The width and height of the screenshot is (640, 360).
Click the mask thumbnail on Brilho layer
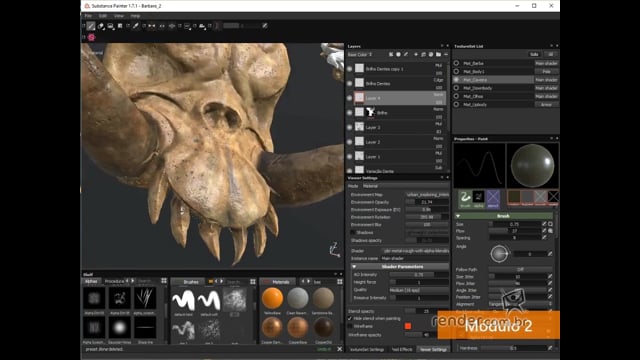click(370, 112)
